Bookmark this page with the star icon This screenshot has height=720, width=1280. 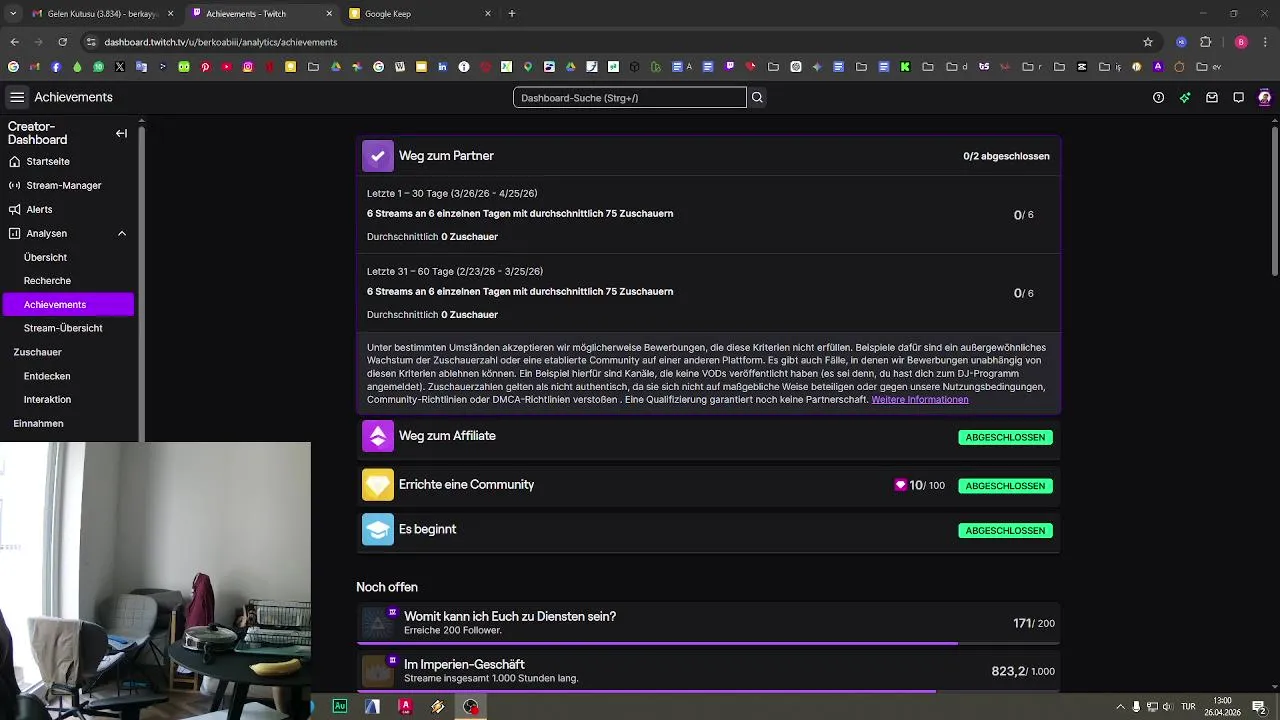[1148, 42]
